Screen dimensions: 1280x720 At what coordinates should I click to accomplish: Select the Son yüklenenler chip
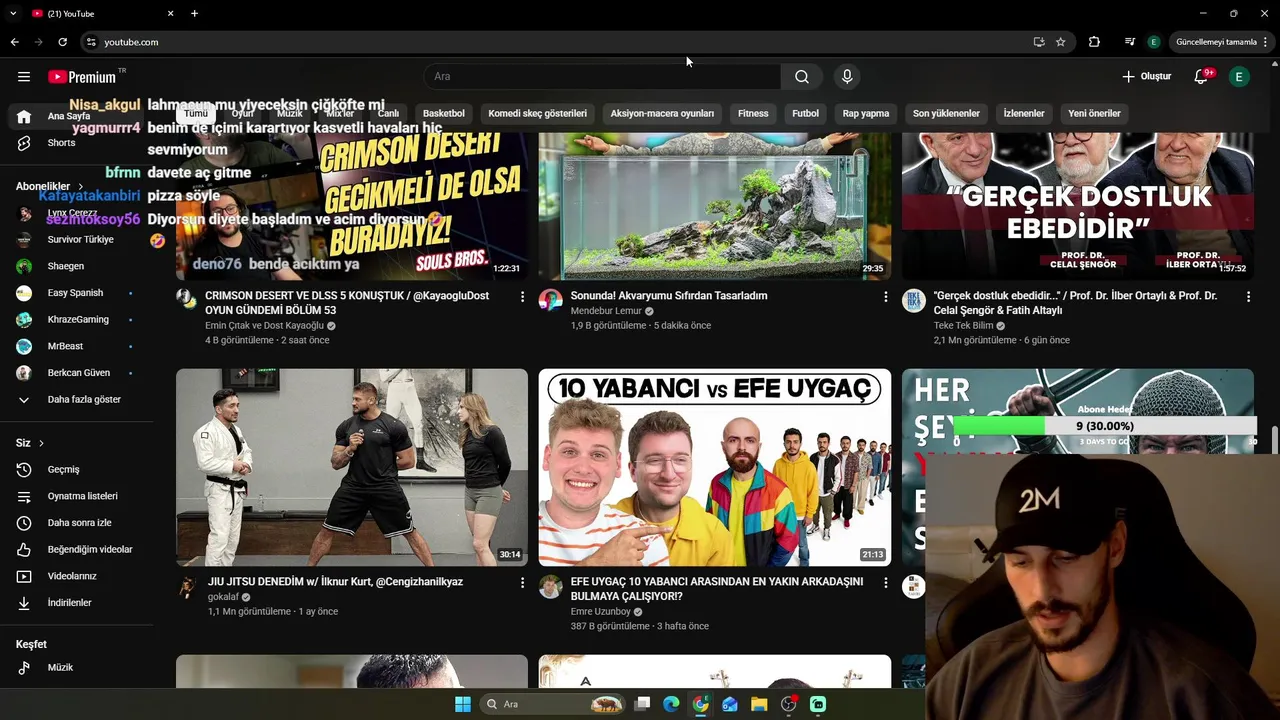pos(946,114)
